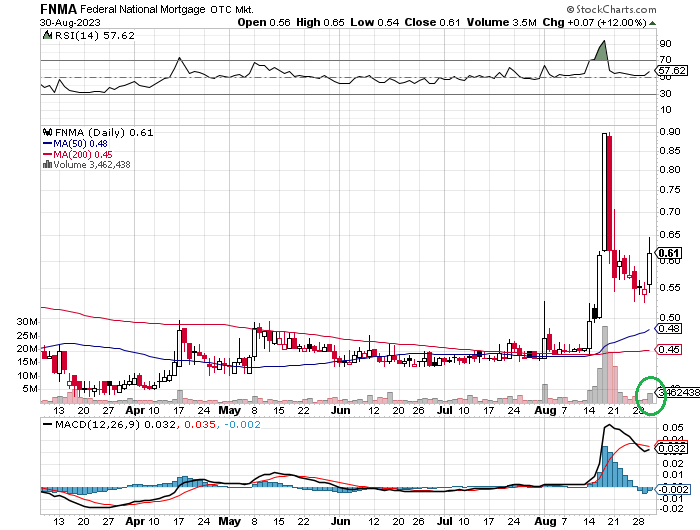Click the -0.002 MACD axis value tag

(x=672, y=489)
